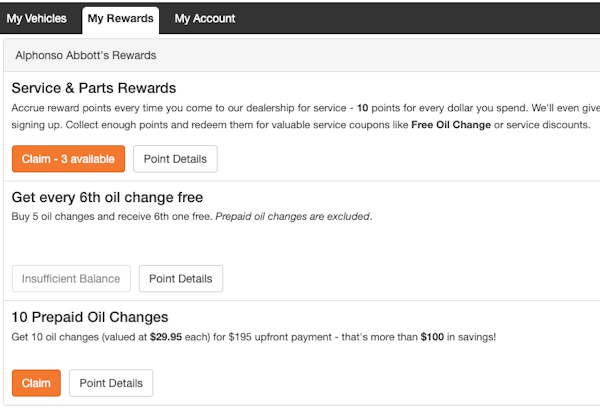The height and width of the screenshot is (409, 600).
Task: Click the Alphonso Abbott's Rewards panel header
Action: (x=85, y=56)
